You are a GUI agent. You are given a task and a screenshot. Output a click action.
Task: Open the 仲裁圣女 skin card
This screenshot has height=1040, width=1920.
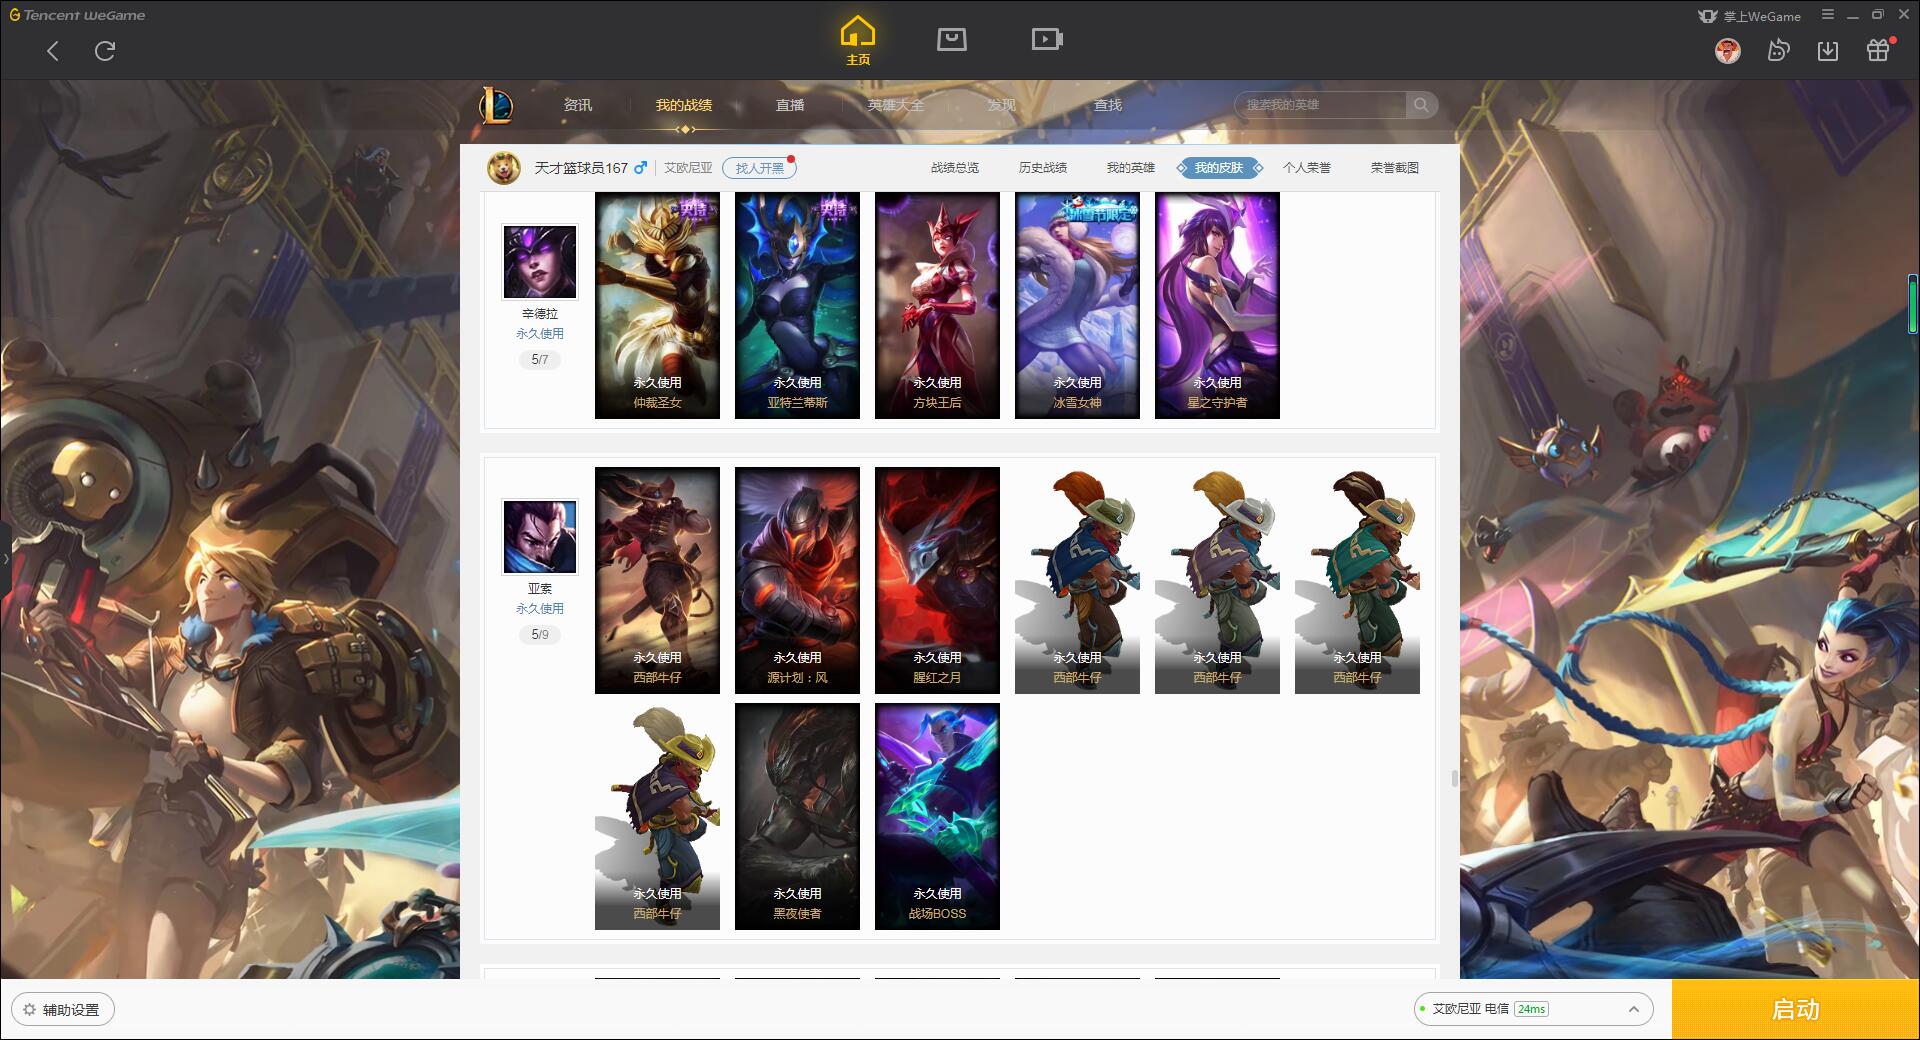point(657,305)
